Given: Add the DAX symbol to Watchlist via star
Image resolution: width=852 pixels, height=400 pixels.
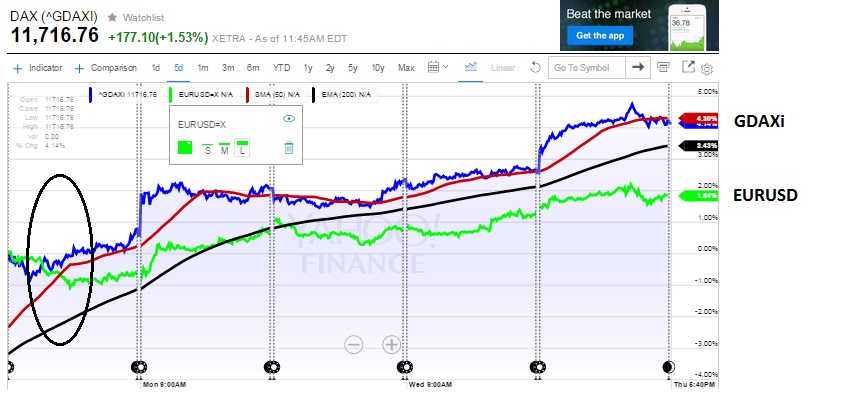Looking at the screenshot, I should tap(112, 17).
